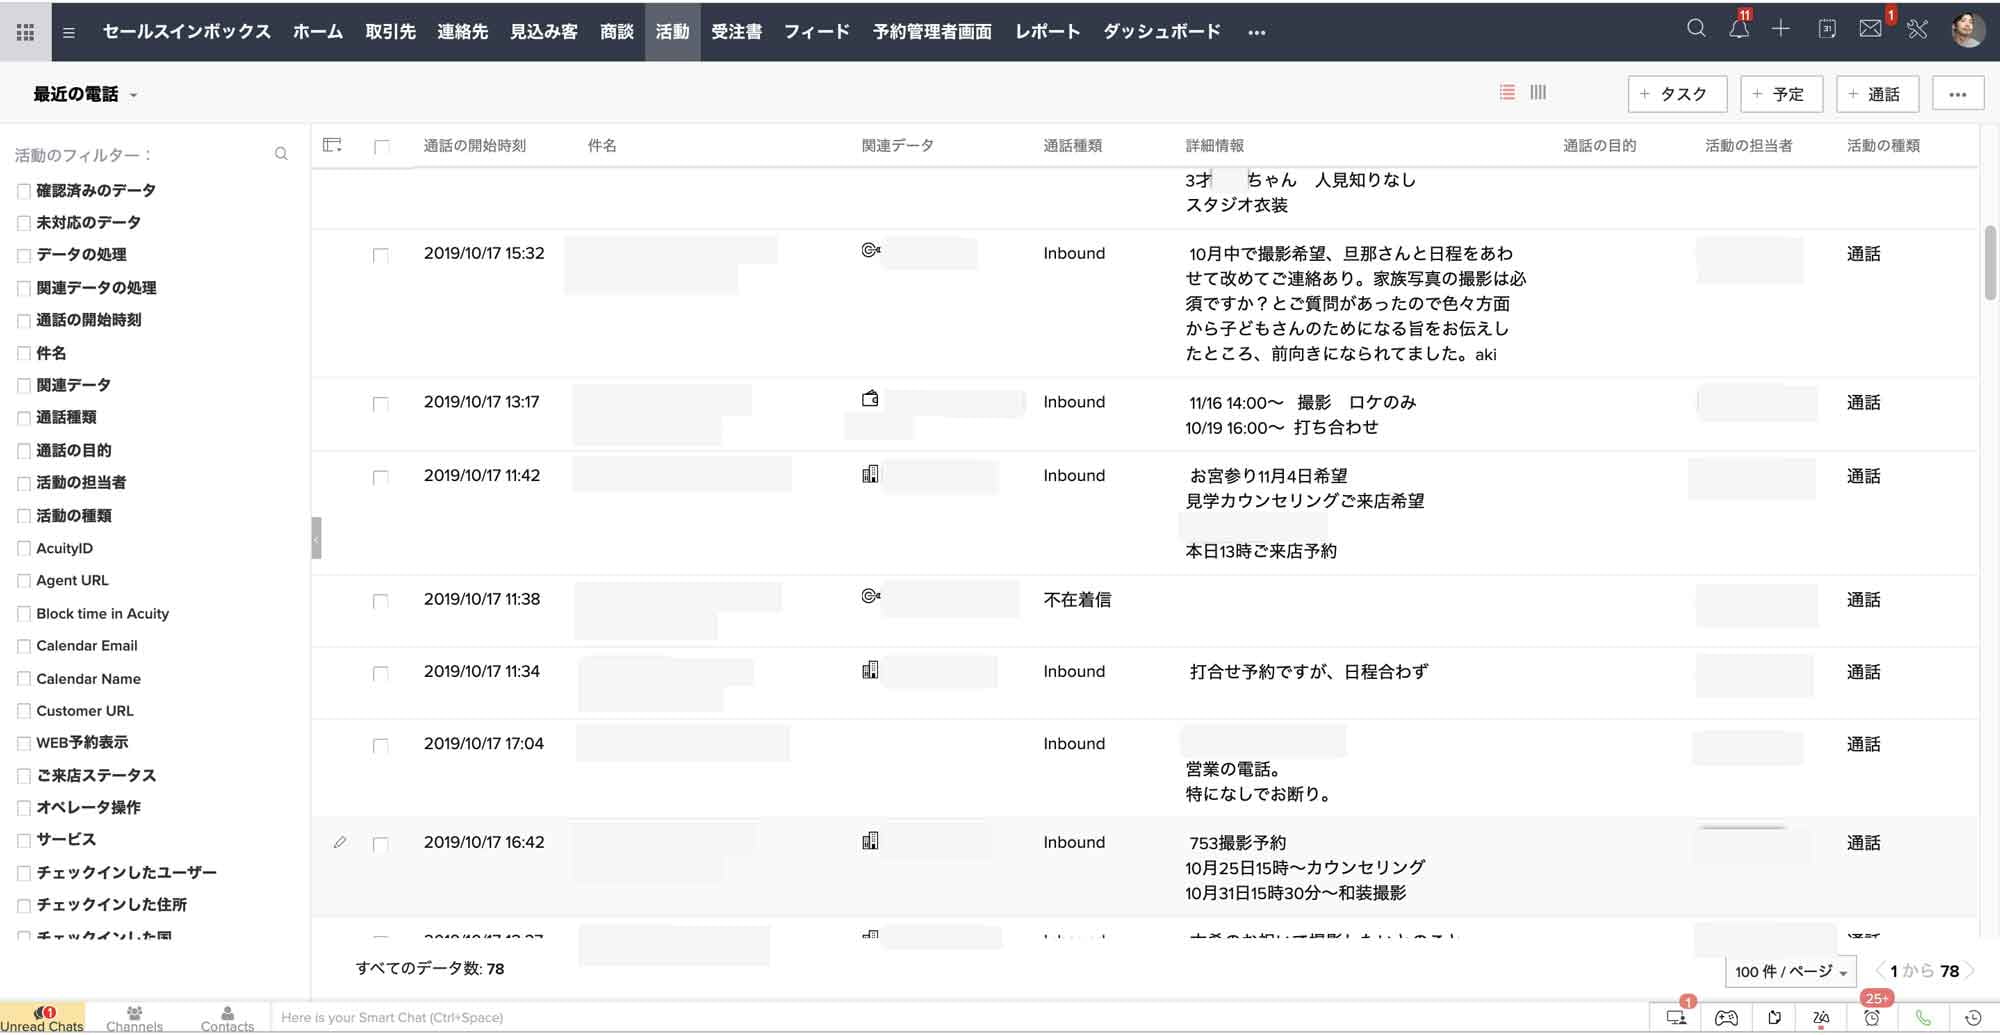This screenshot has height=1035, width=2000.
Task: Click the green phone icon in bottom bar
Action: coord(1922,1017)
